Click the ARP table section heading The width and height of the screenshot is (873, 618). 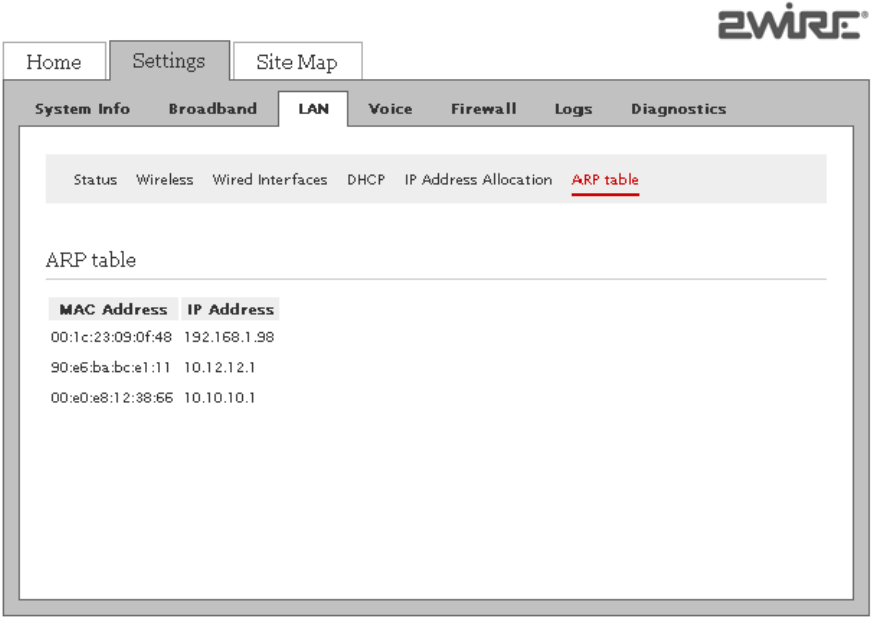click(91, 260)
